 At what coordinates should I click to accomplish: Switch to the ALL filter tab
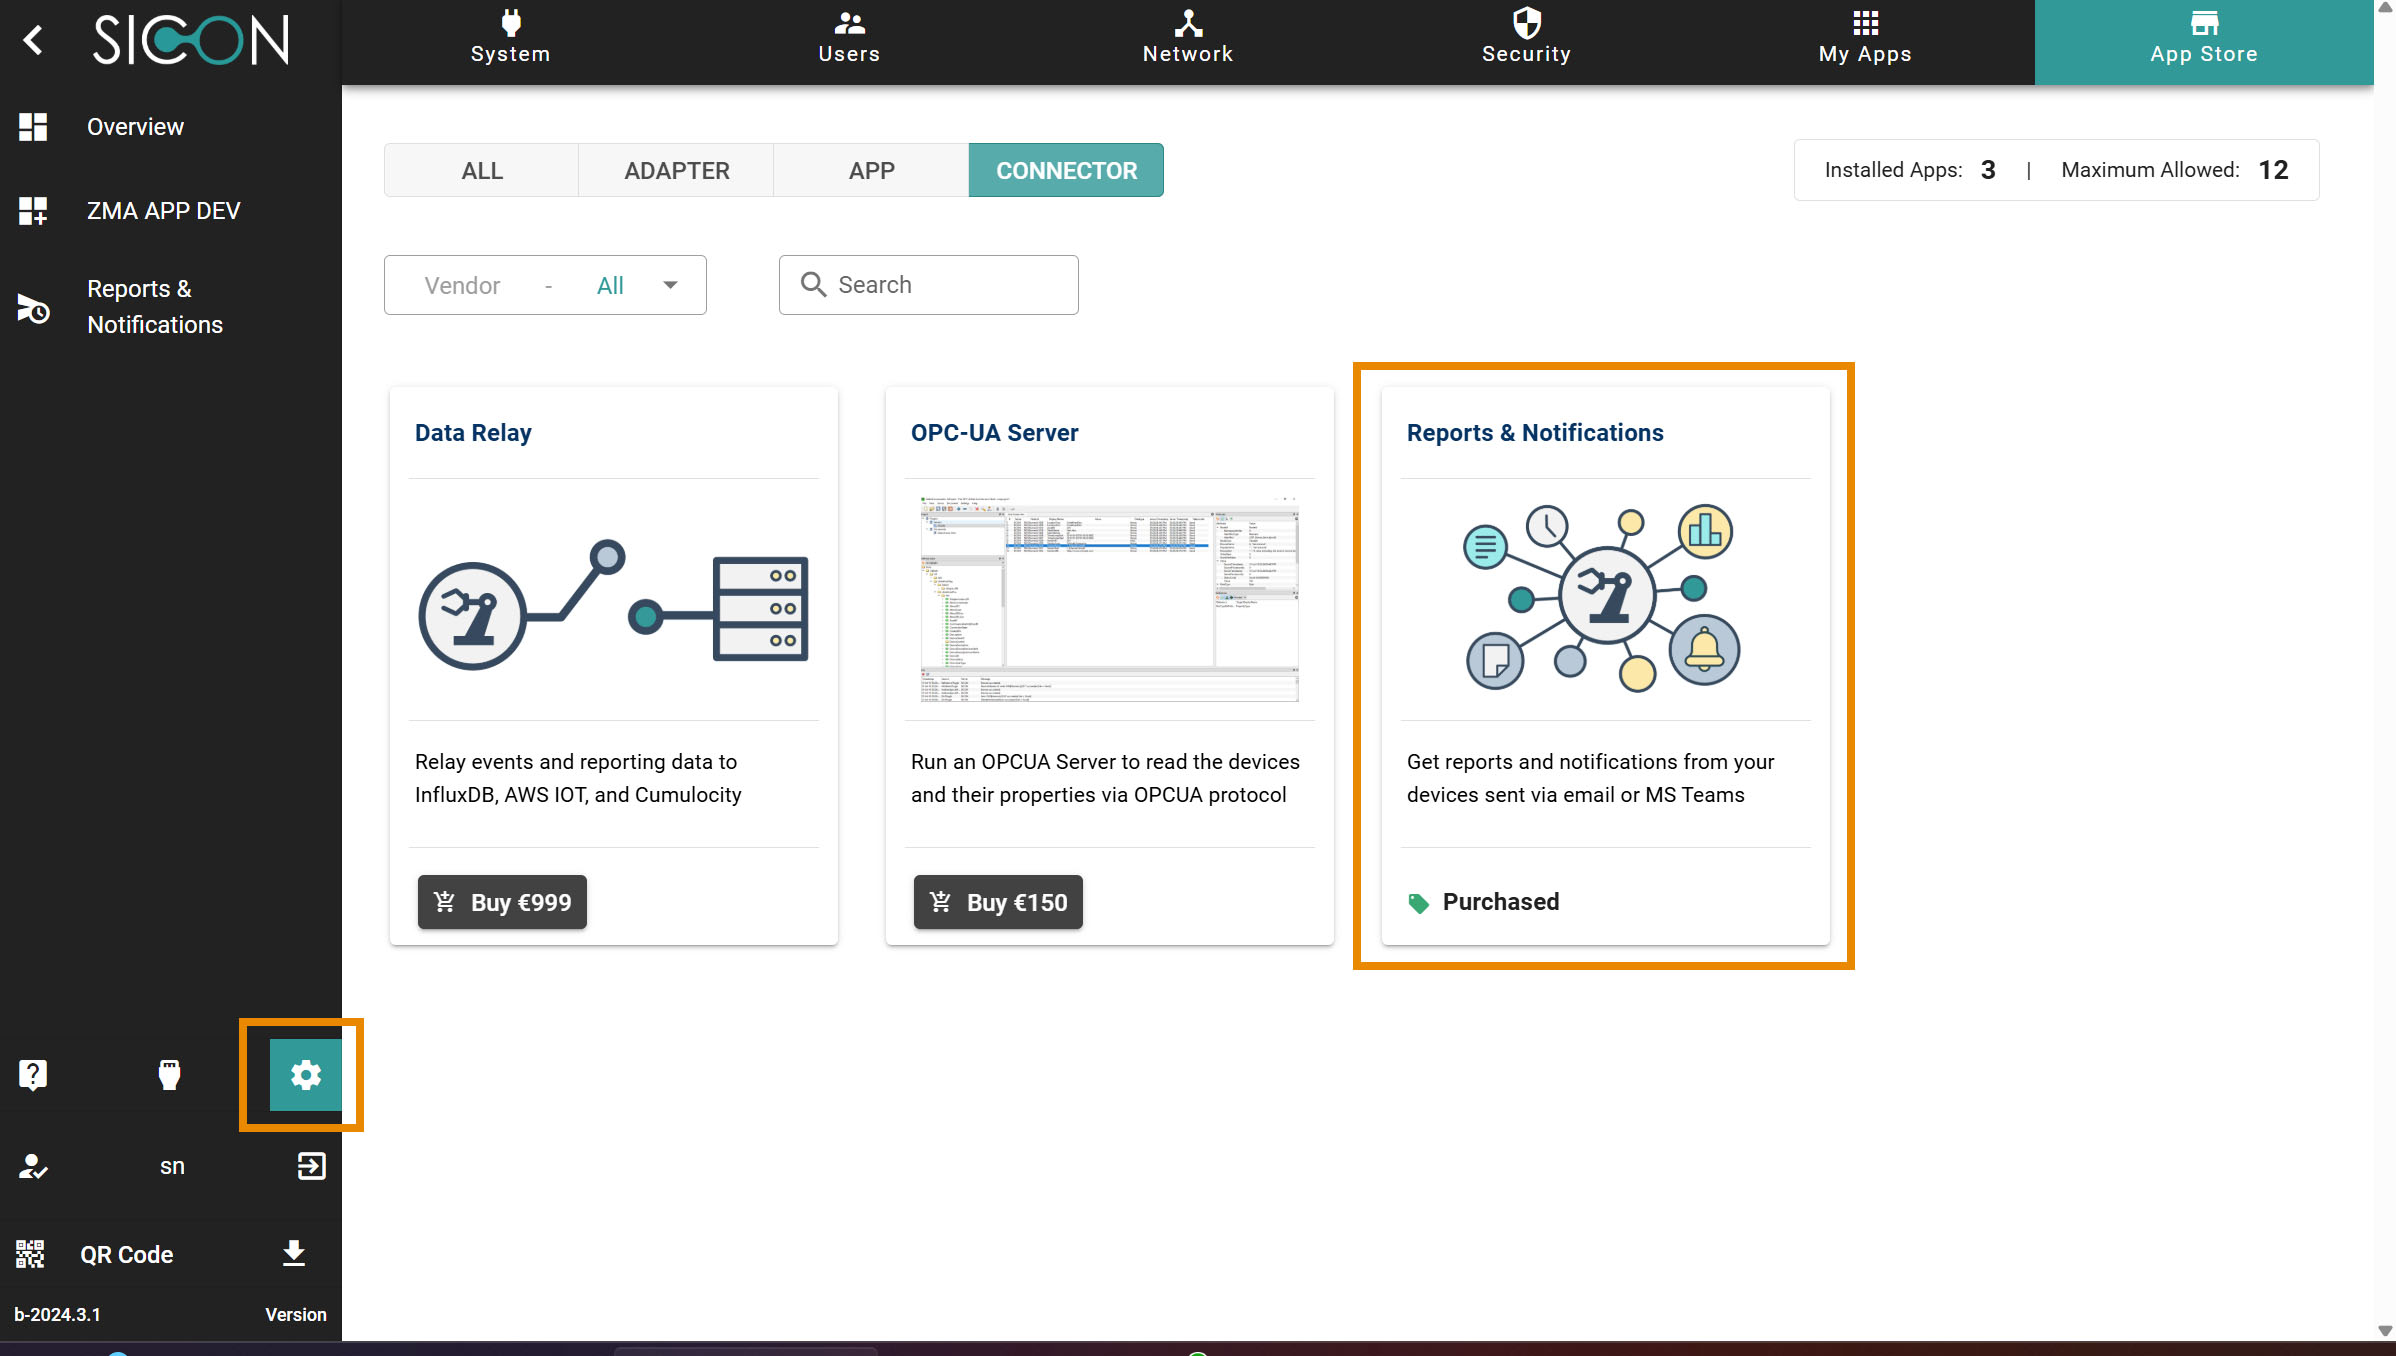[x=481, y=171]
